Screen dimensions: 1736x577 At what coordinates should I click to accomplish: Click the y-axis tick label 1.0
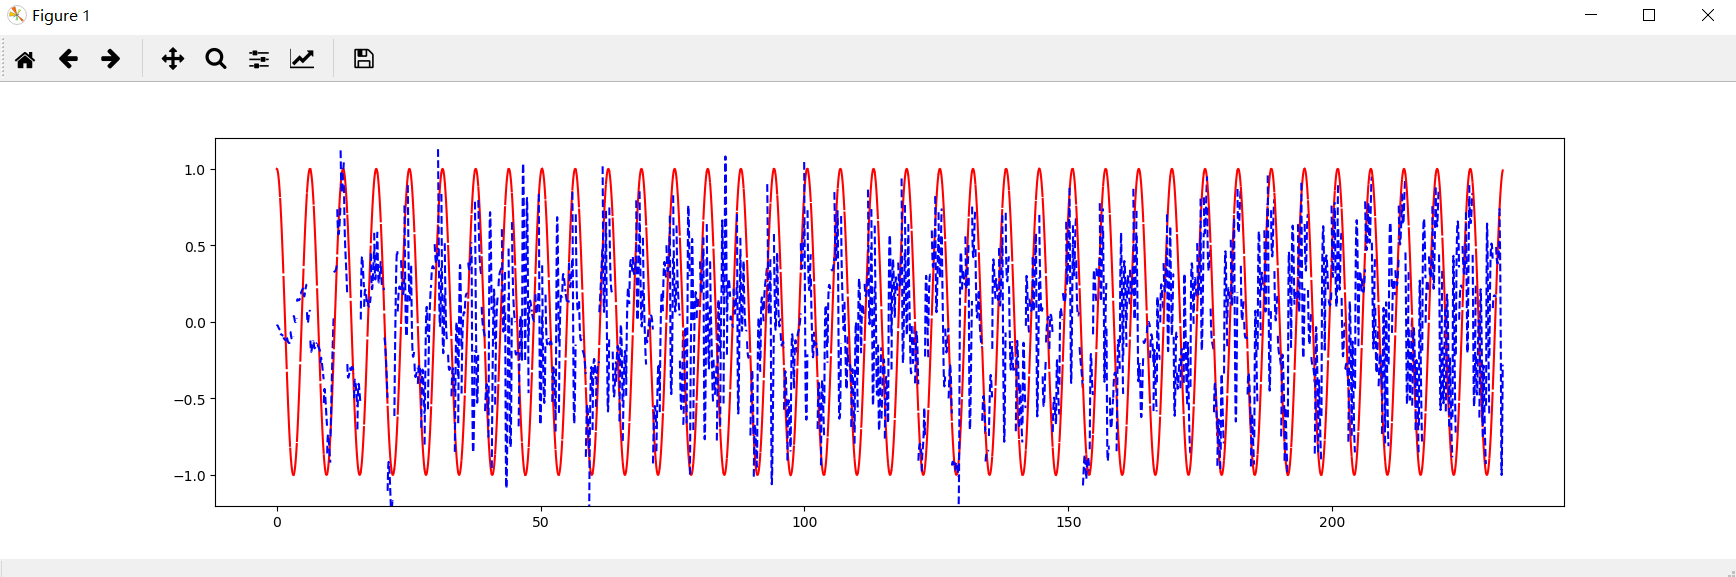point(194,170)
